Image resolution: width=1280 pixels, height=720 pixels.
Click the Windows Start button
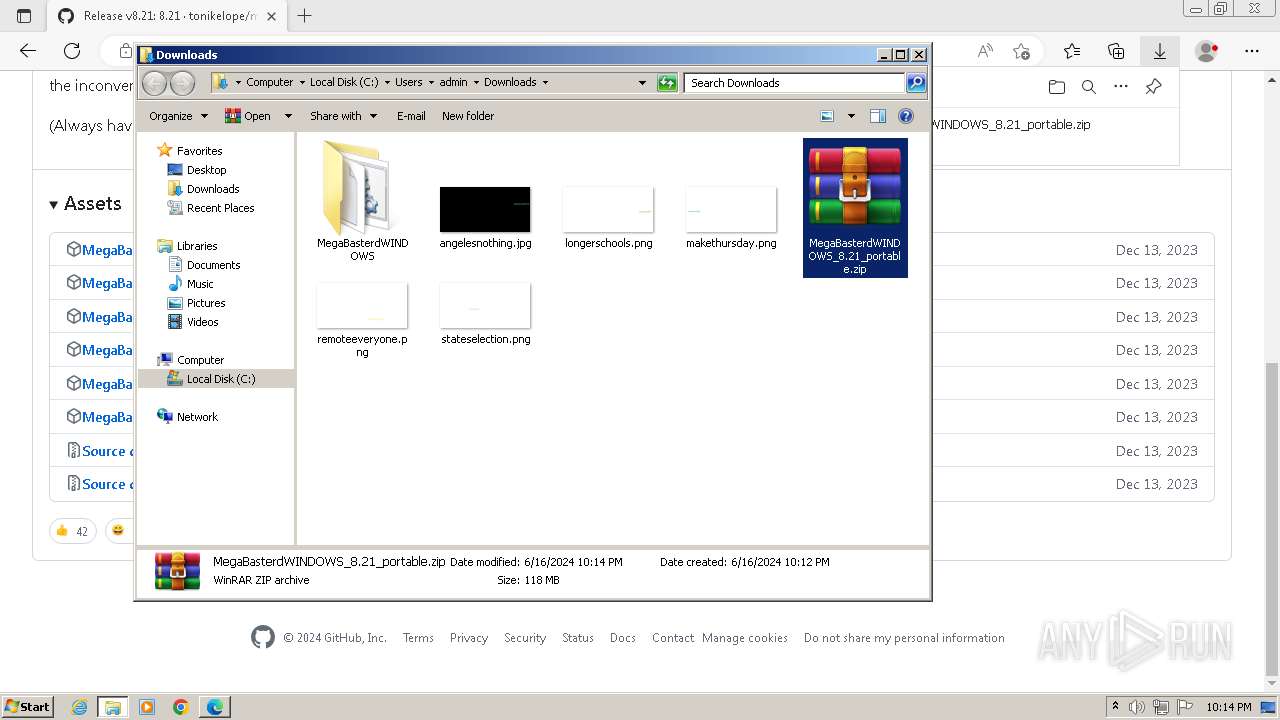tap(27, 707)
